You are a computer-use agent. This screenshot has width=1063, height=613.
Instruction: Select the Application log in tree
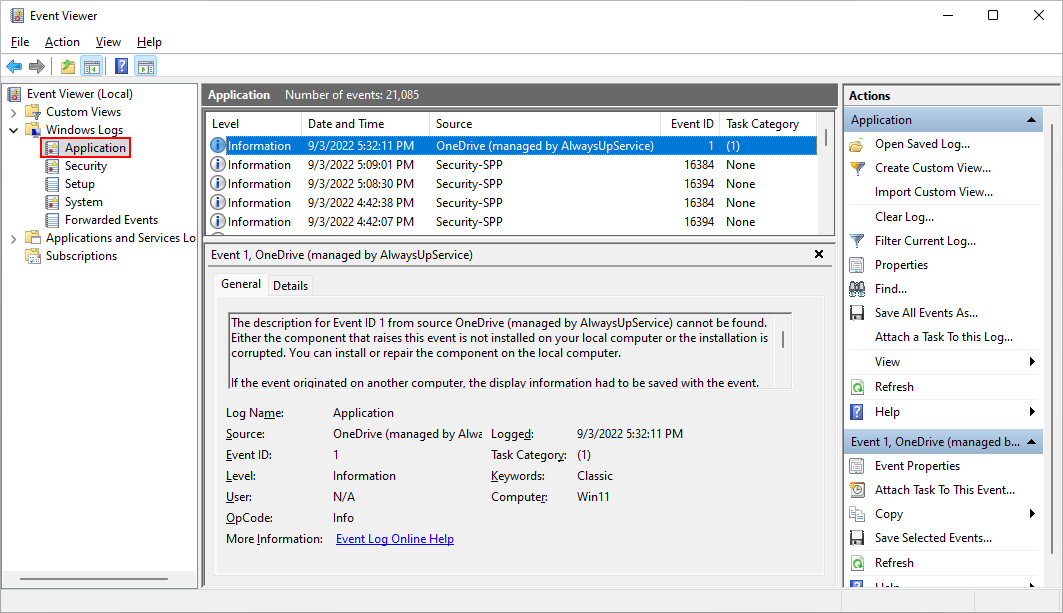click(95, 148)
